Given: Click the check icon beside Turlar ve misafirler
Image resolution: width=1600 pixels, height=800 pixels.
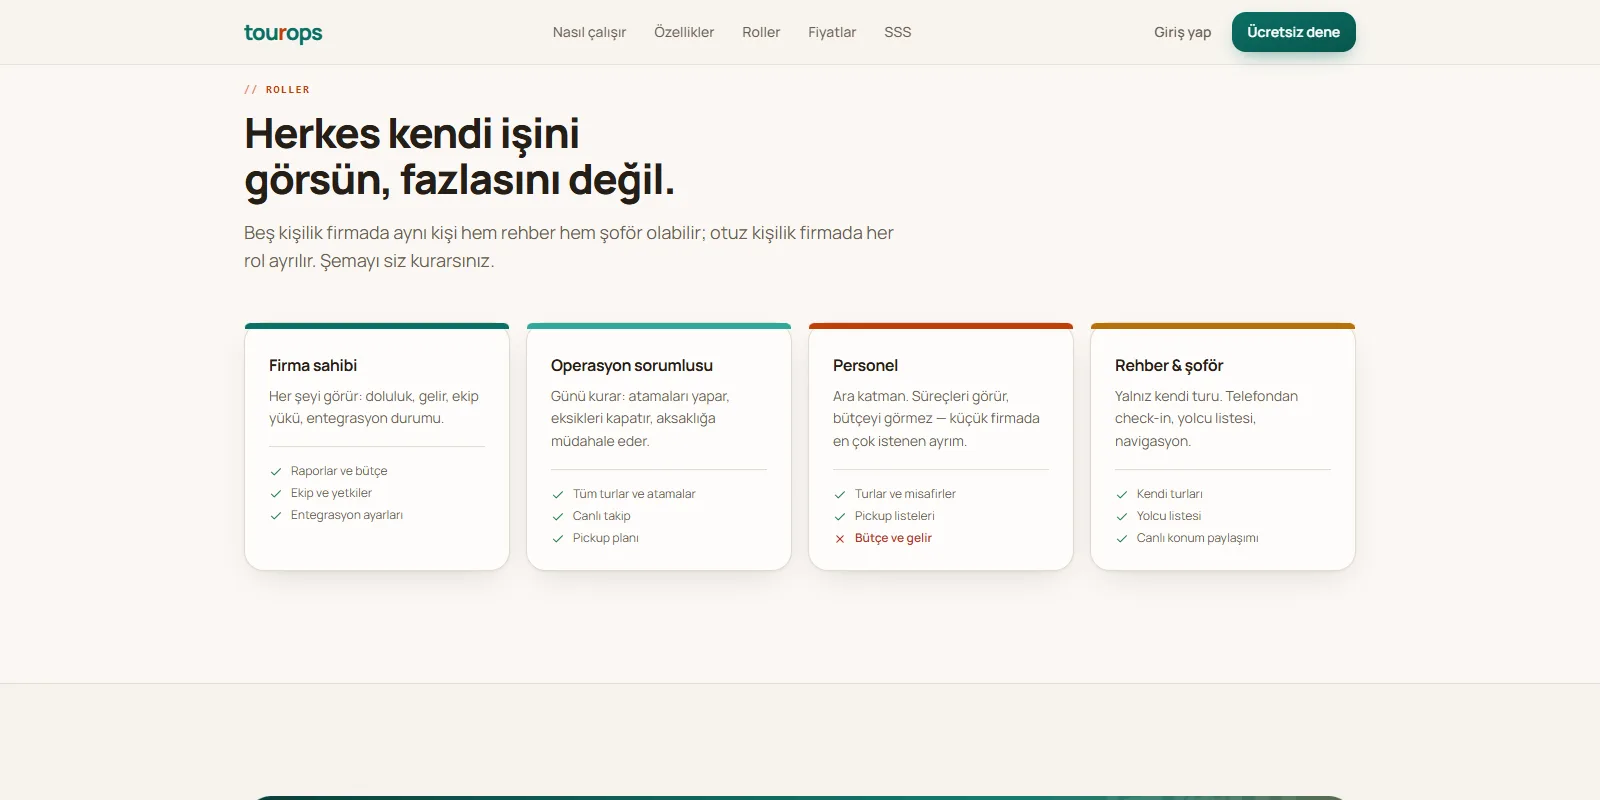Looking at the screenshot, I should coord(840,494).
